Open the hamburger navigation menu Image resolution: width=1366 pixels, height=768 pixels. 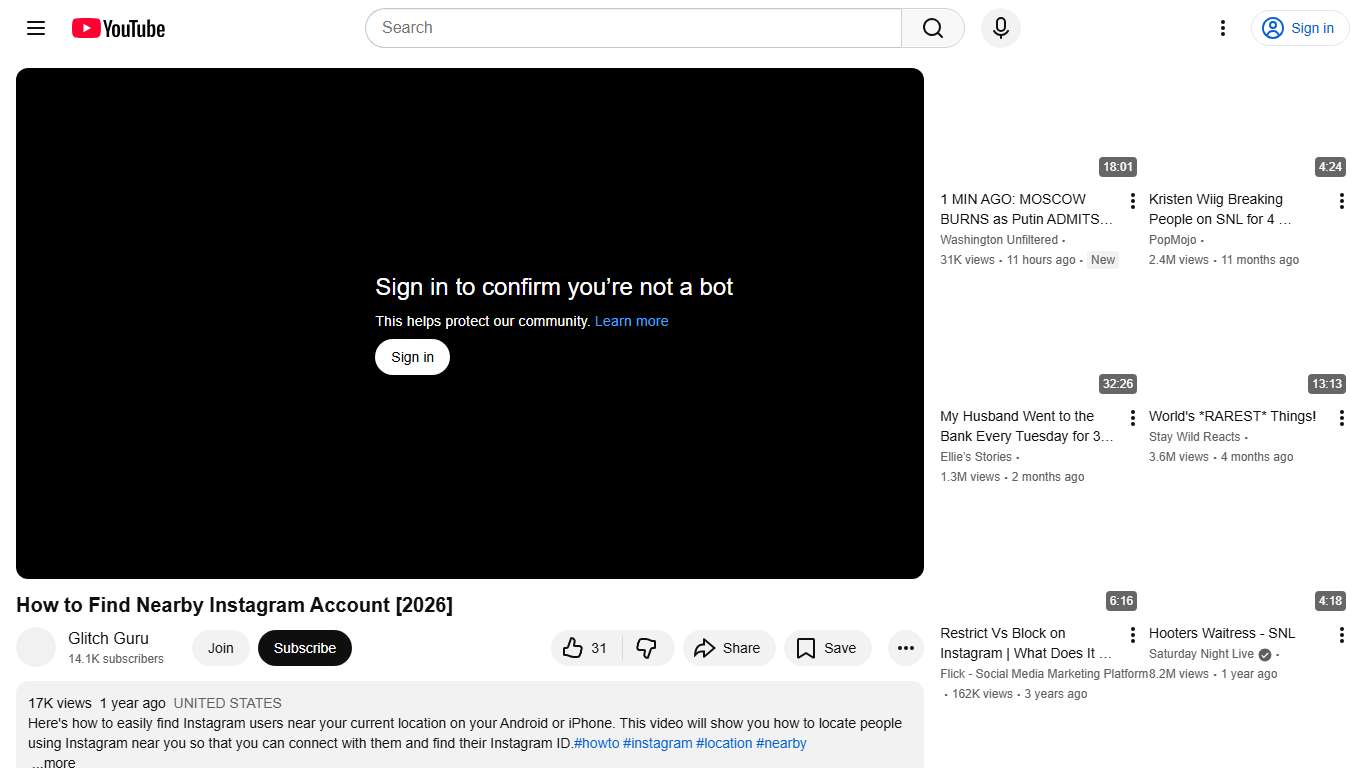pyautogui.click(x=35, y=28)
